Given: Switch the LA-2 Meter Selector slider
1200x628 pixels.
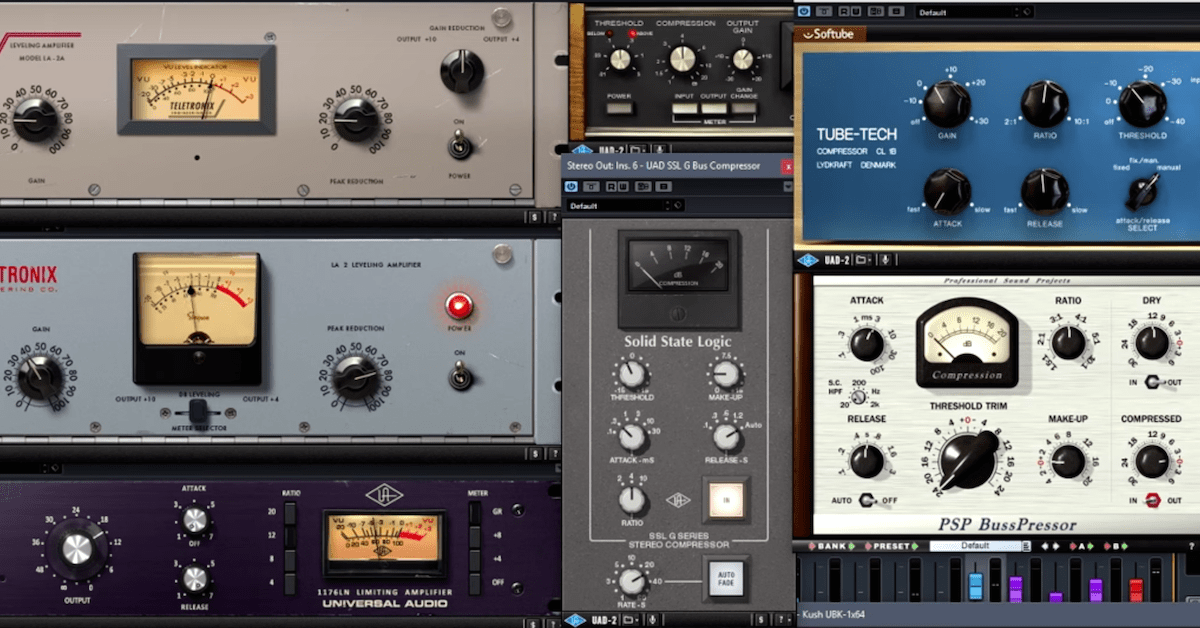Looking at the screenshot, I should 199,410.
